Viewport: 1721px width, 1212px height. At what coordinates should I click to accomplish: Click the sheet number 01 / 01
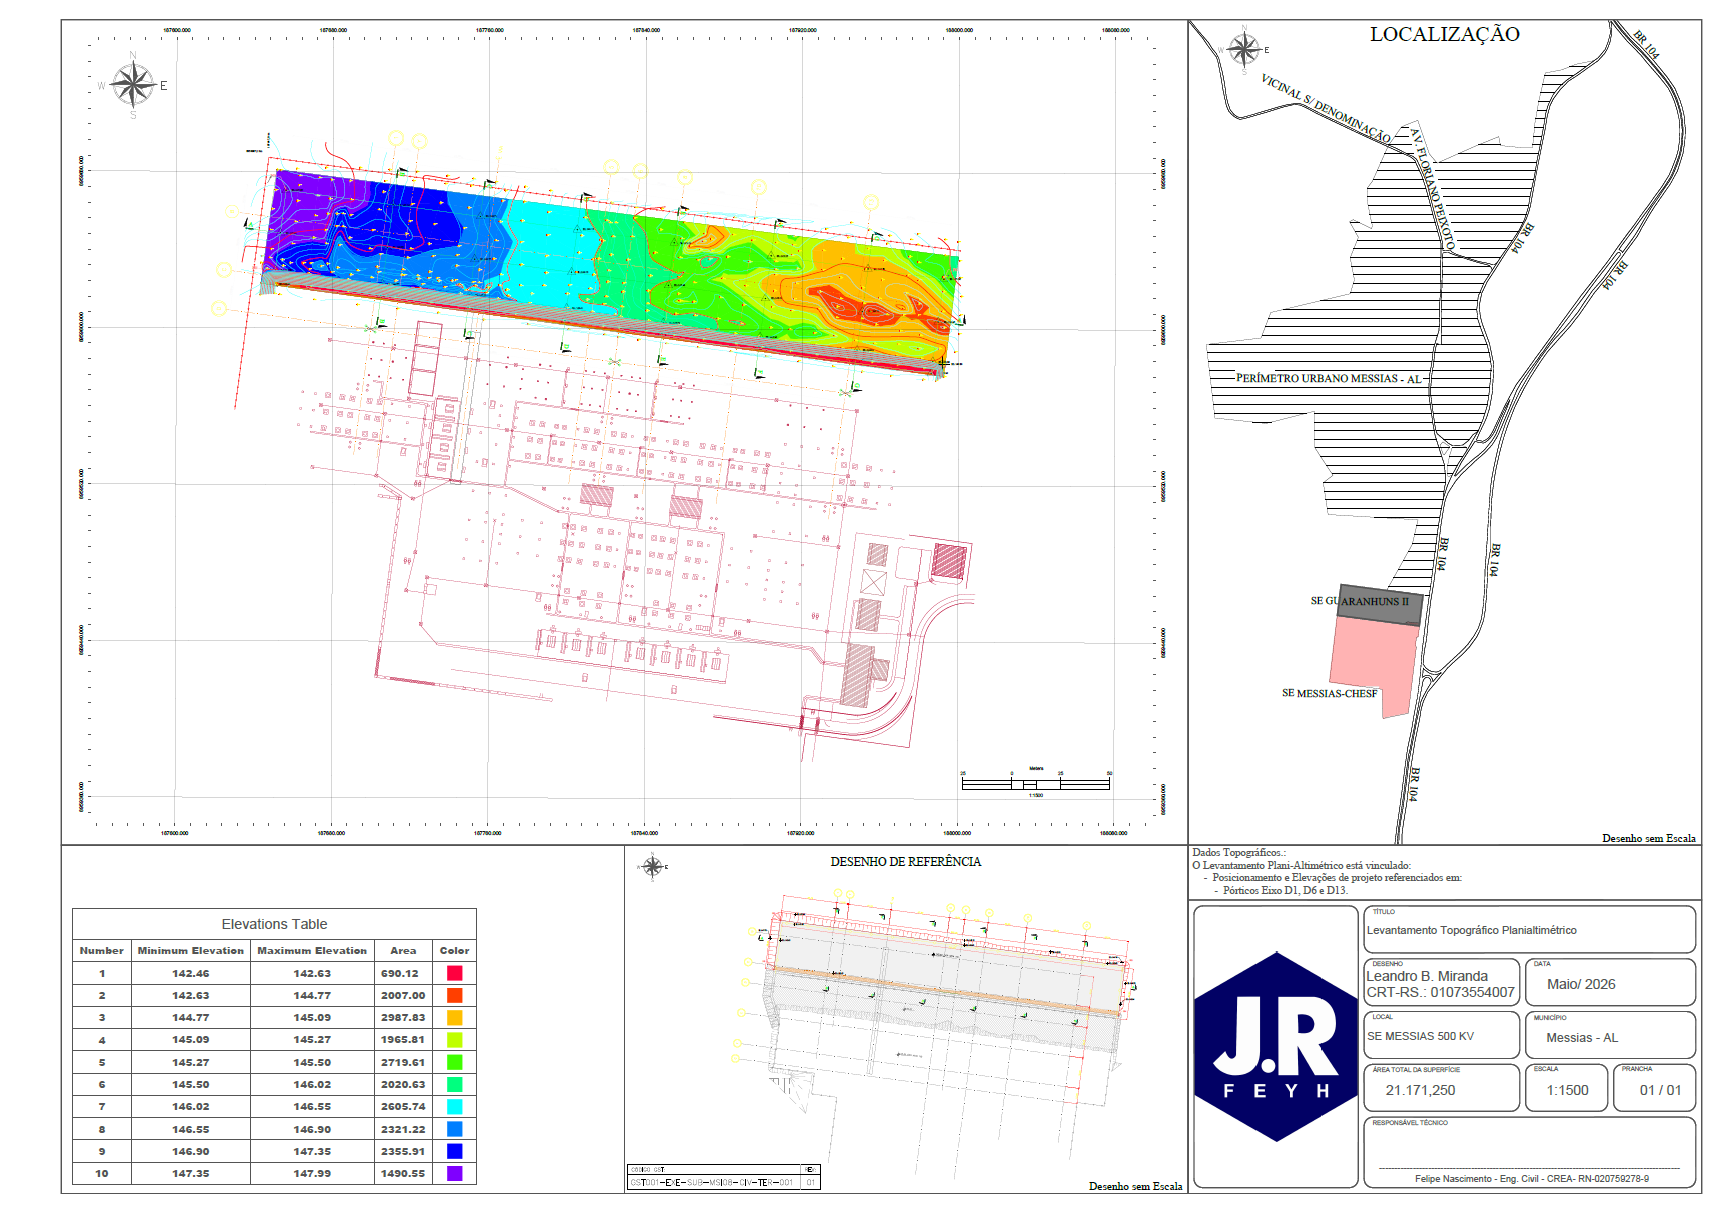1660,1090
